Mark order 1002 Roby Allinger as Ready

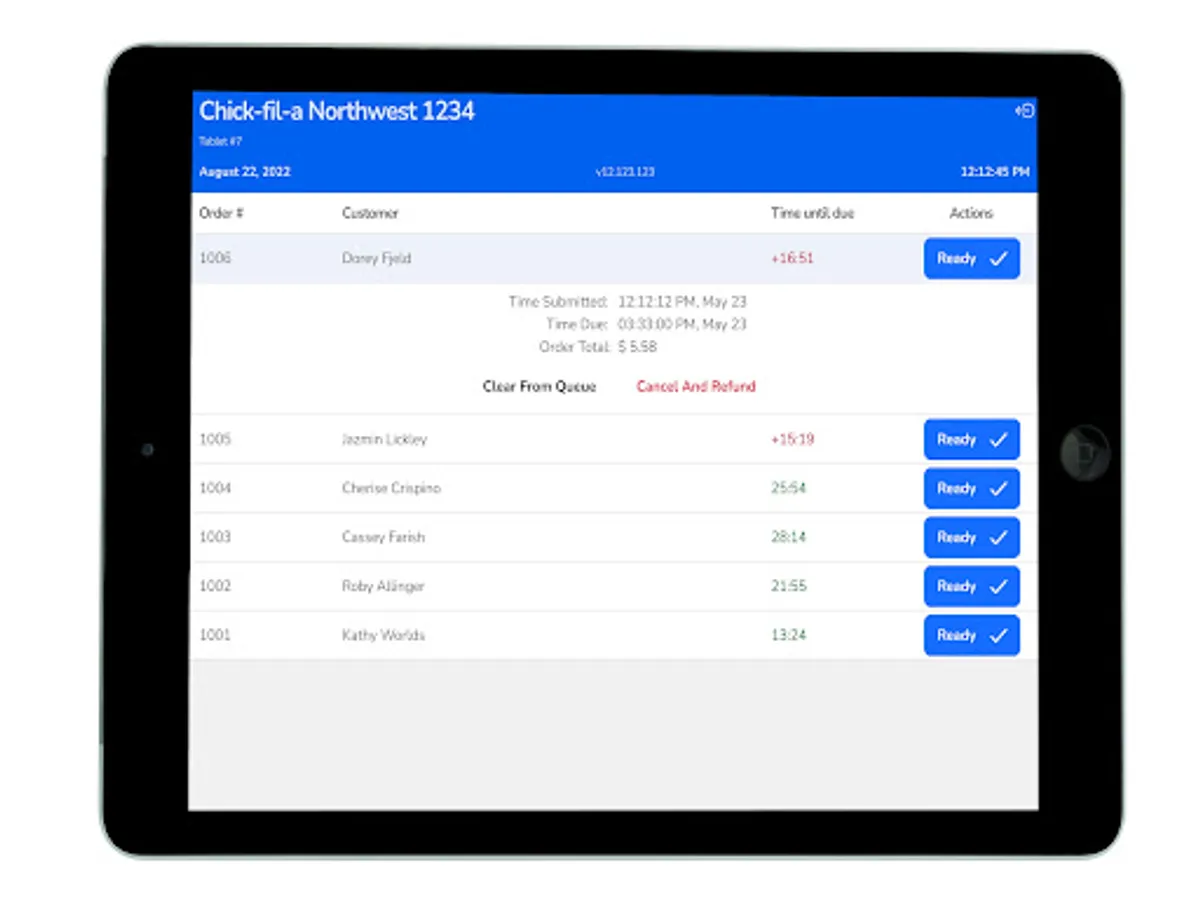[x=971, y=586]
